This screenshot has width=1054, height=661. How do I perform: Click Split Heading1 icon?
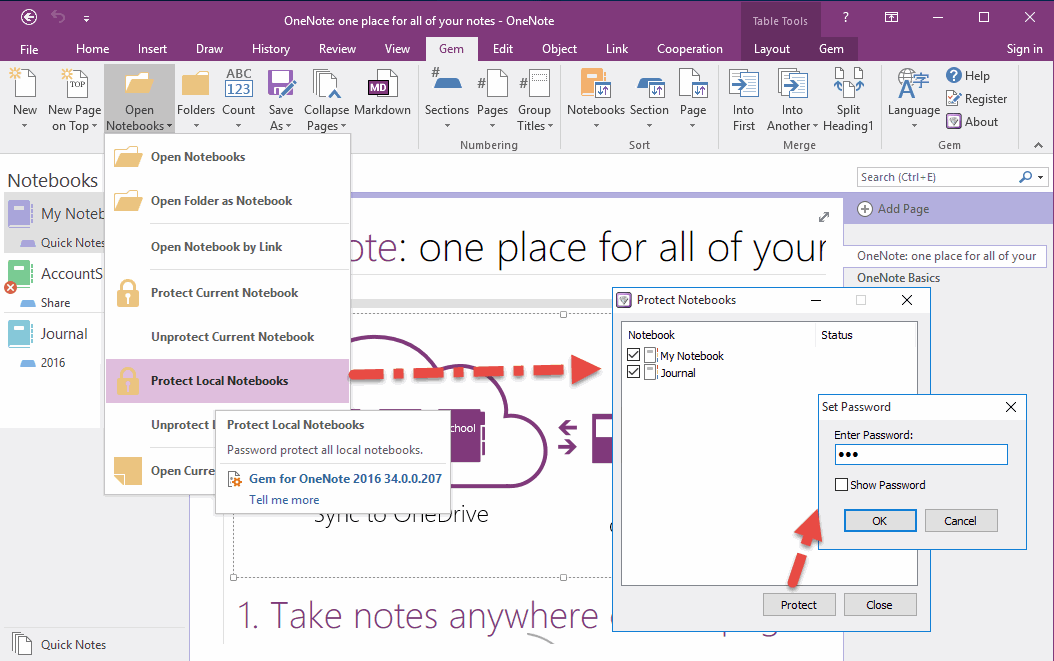848,83
